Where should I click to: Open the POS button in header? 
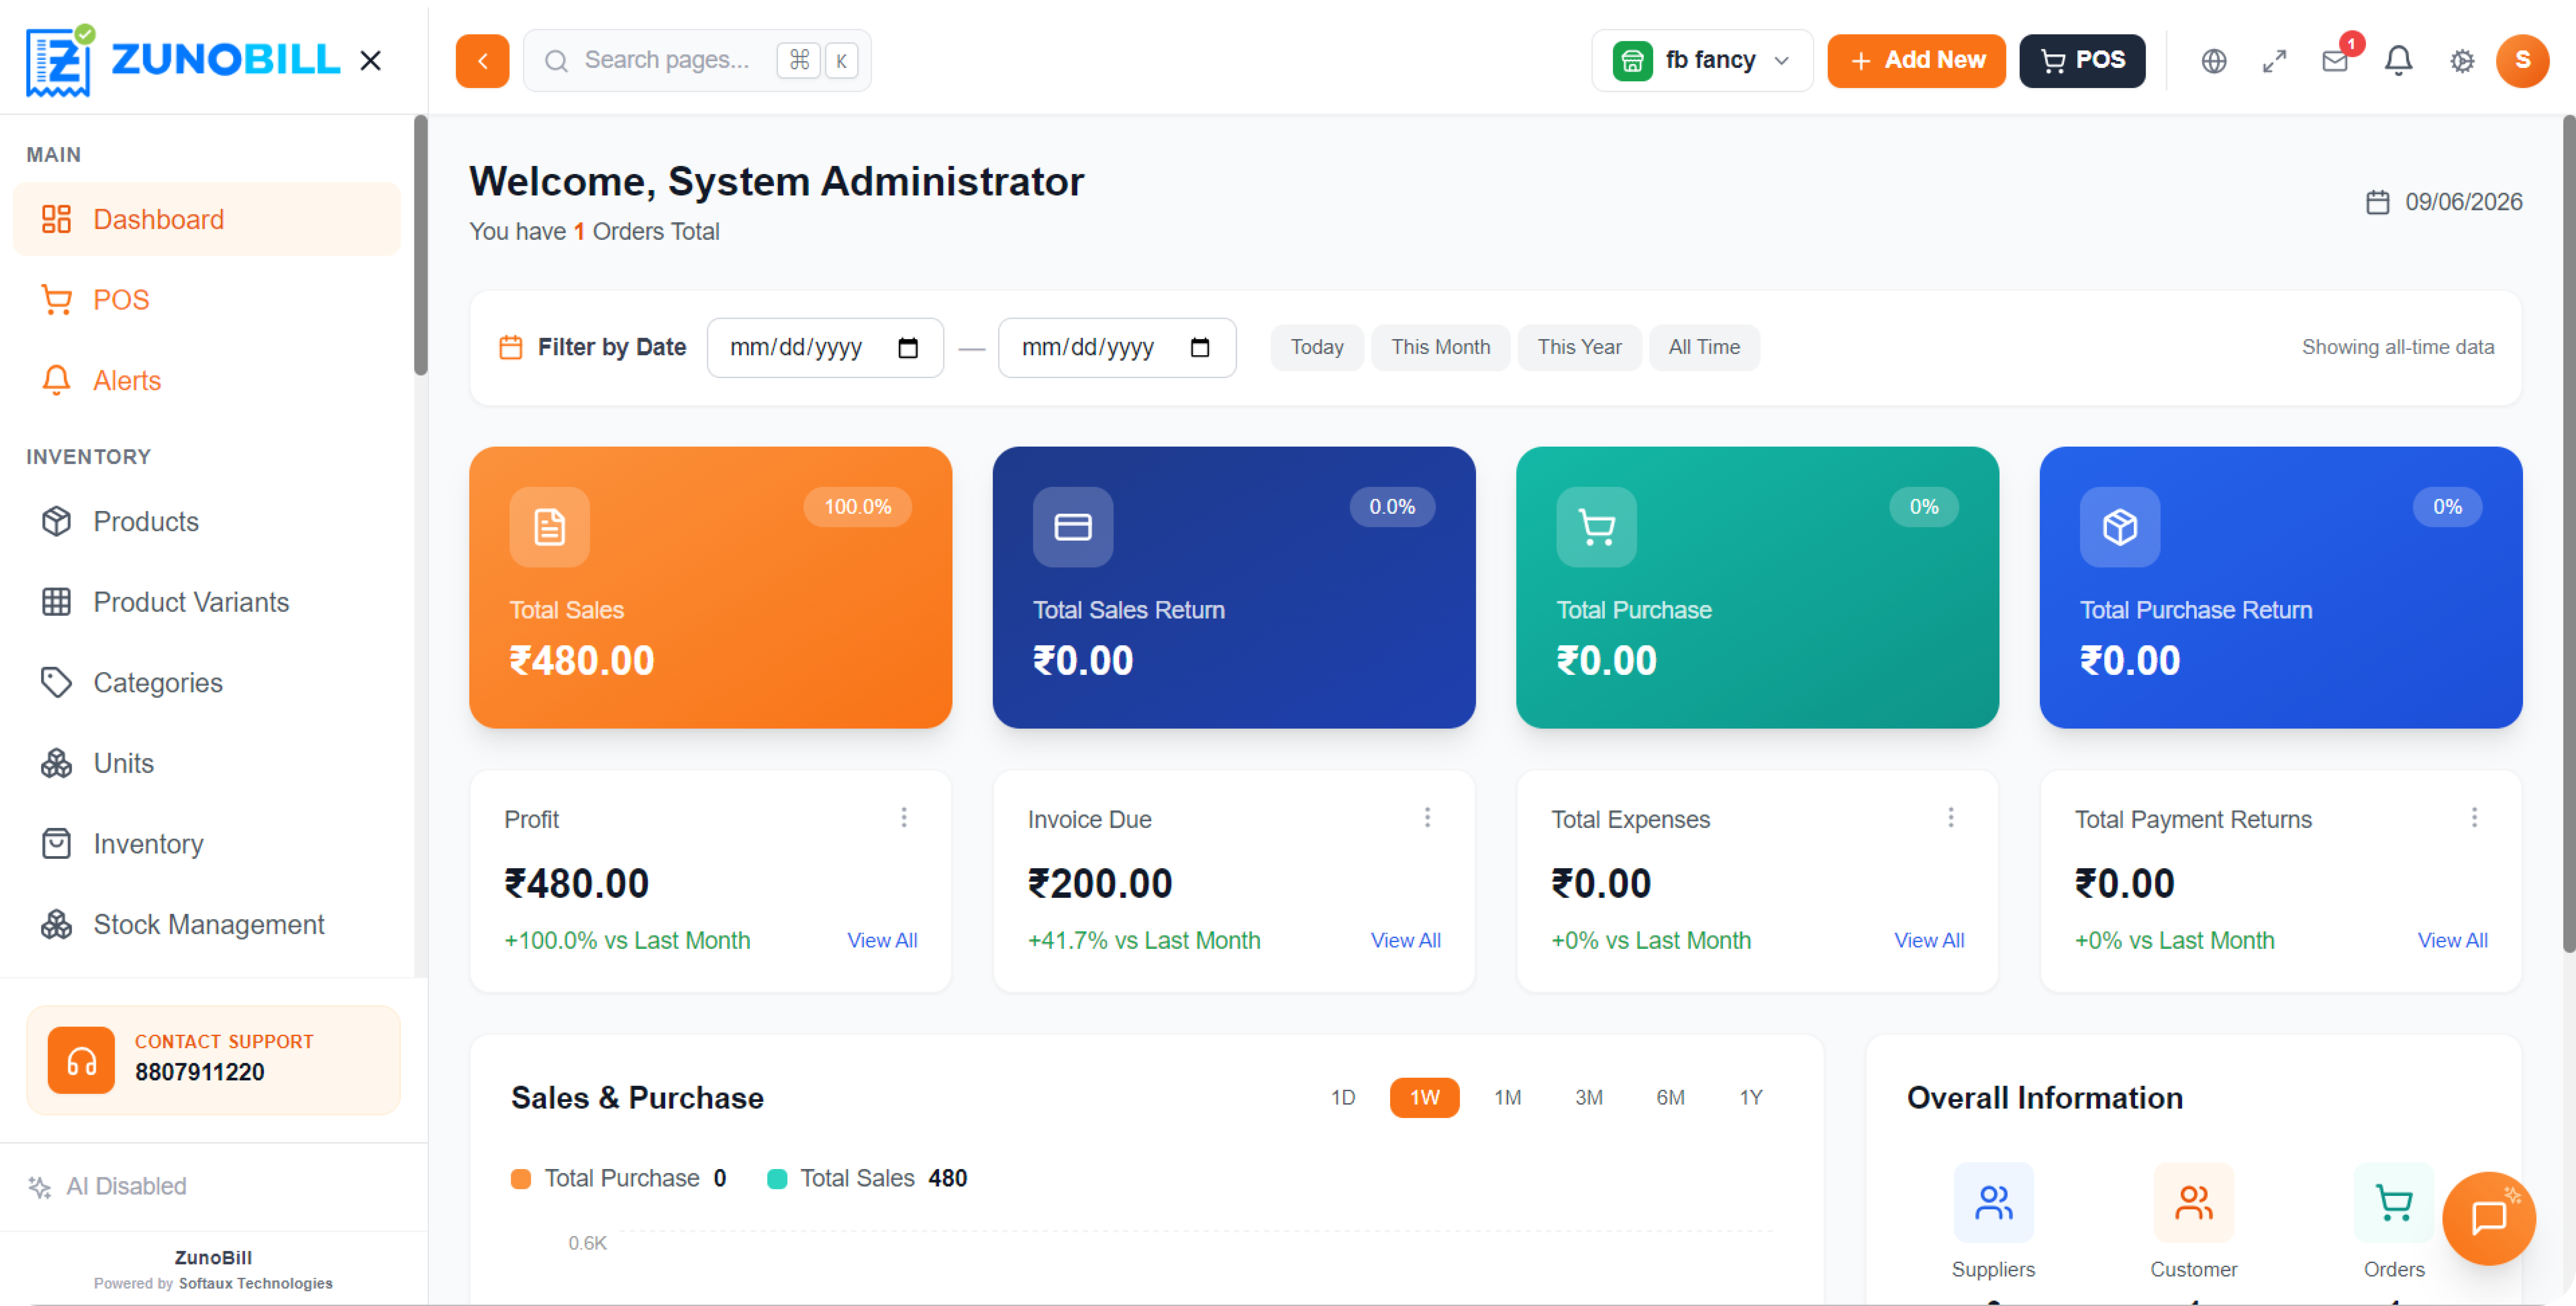2082,61
